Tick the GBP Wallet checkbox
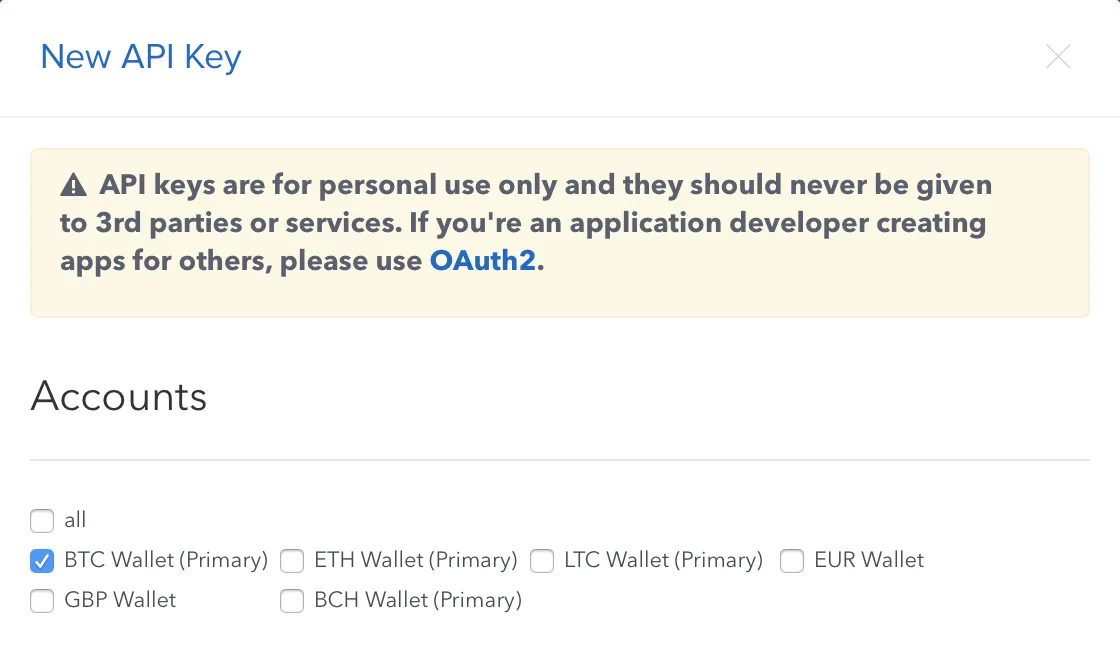This screenshot has width=1120, height=670. tap(42, 601)
